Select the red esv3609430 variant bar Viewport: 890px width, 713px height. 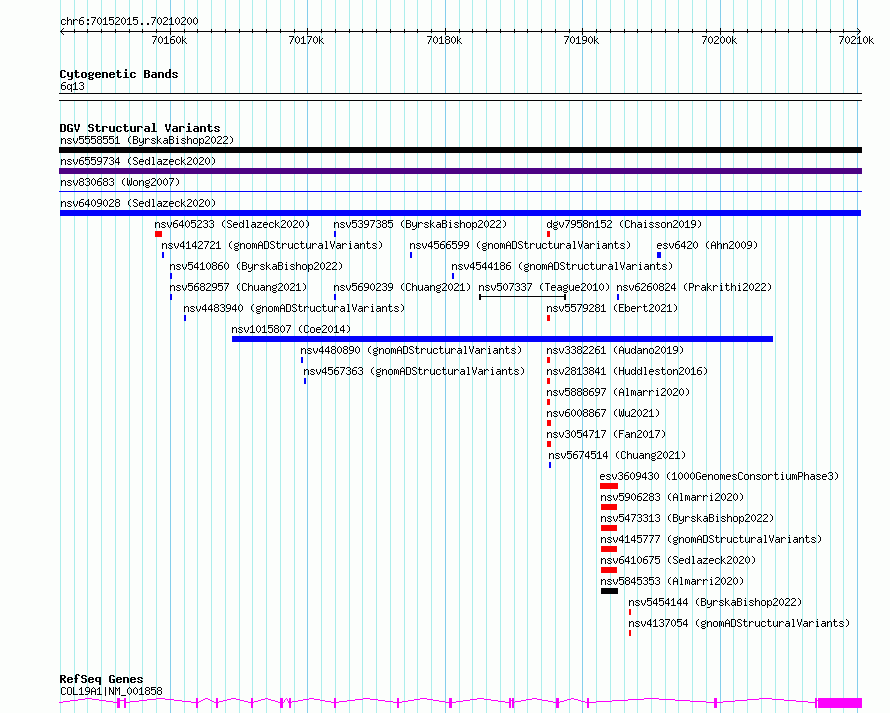click(608, 486)
